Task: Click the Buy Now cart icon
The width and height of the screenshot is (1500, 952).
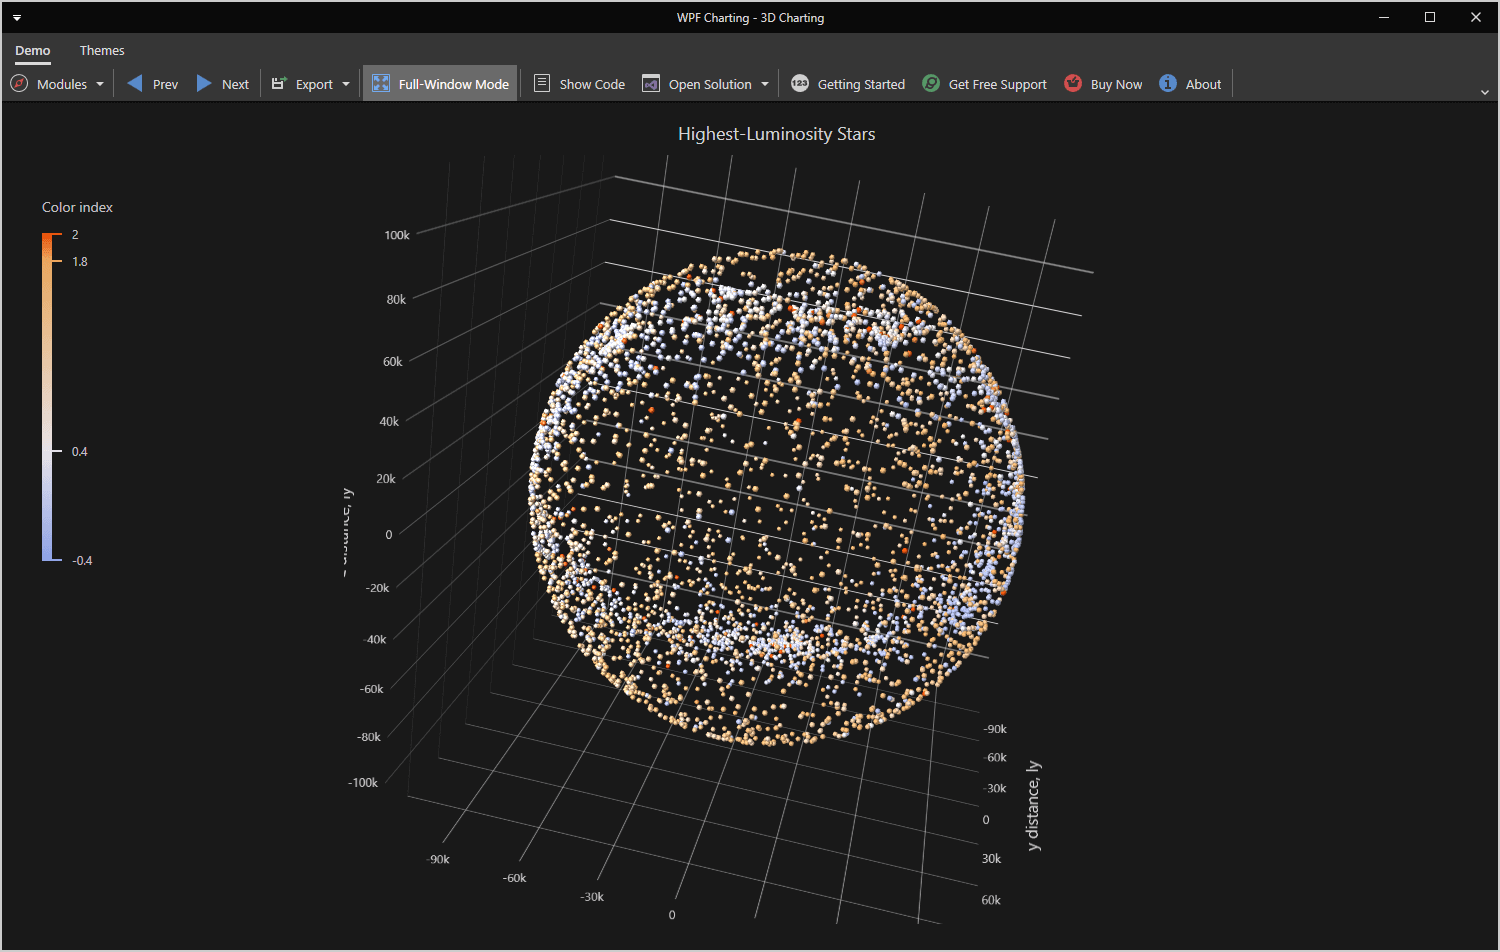Action: [1073, 84]
